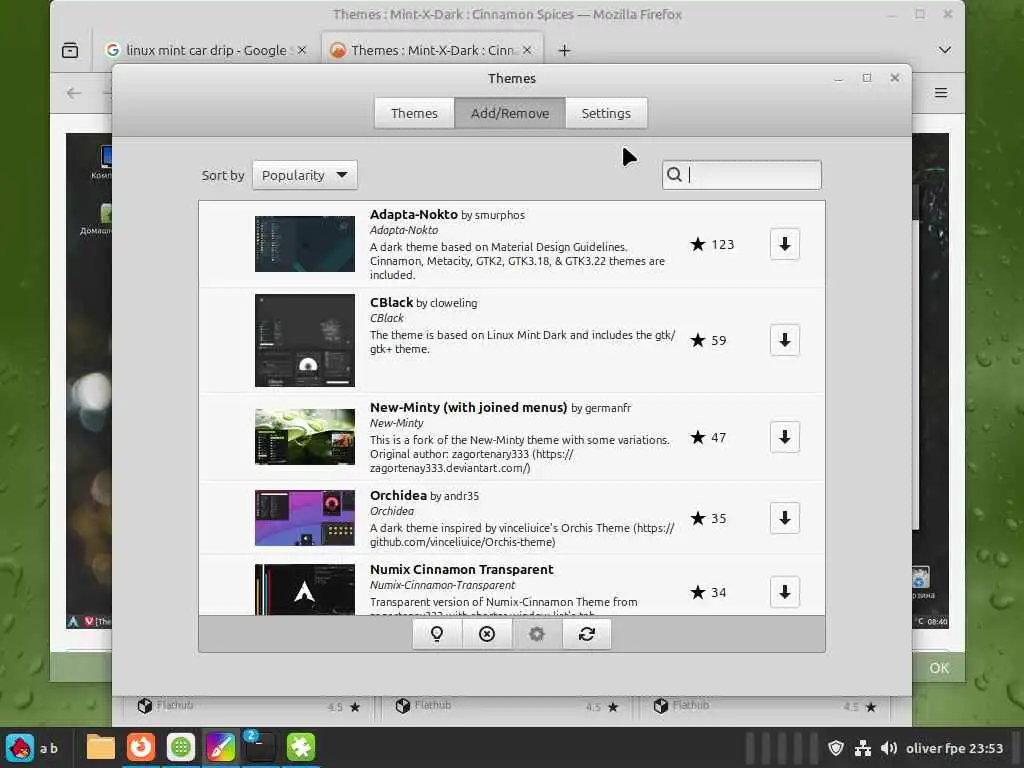1024x768 pixels.
Task: Click the gear button in bottom toolbar
Action: click(536, 634)
